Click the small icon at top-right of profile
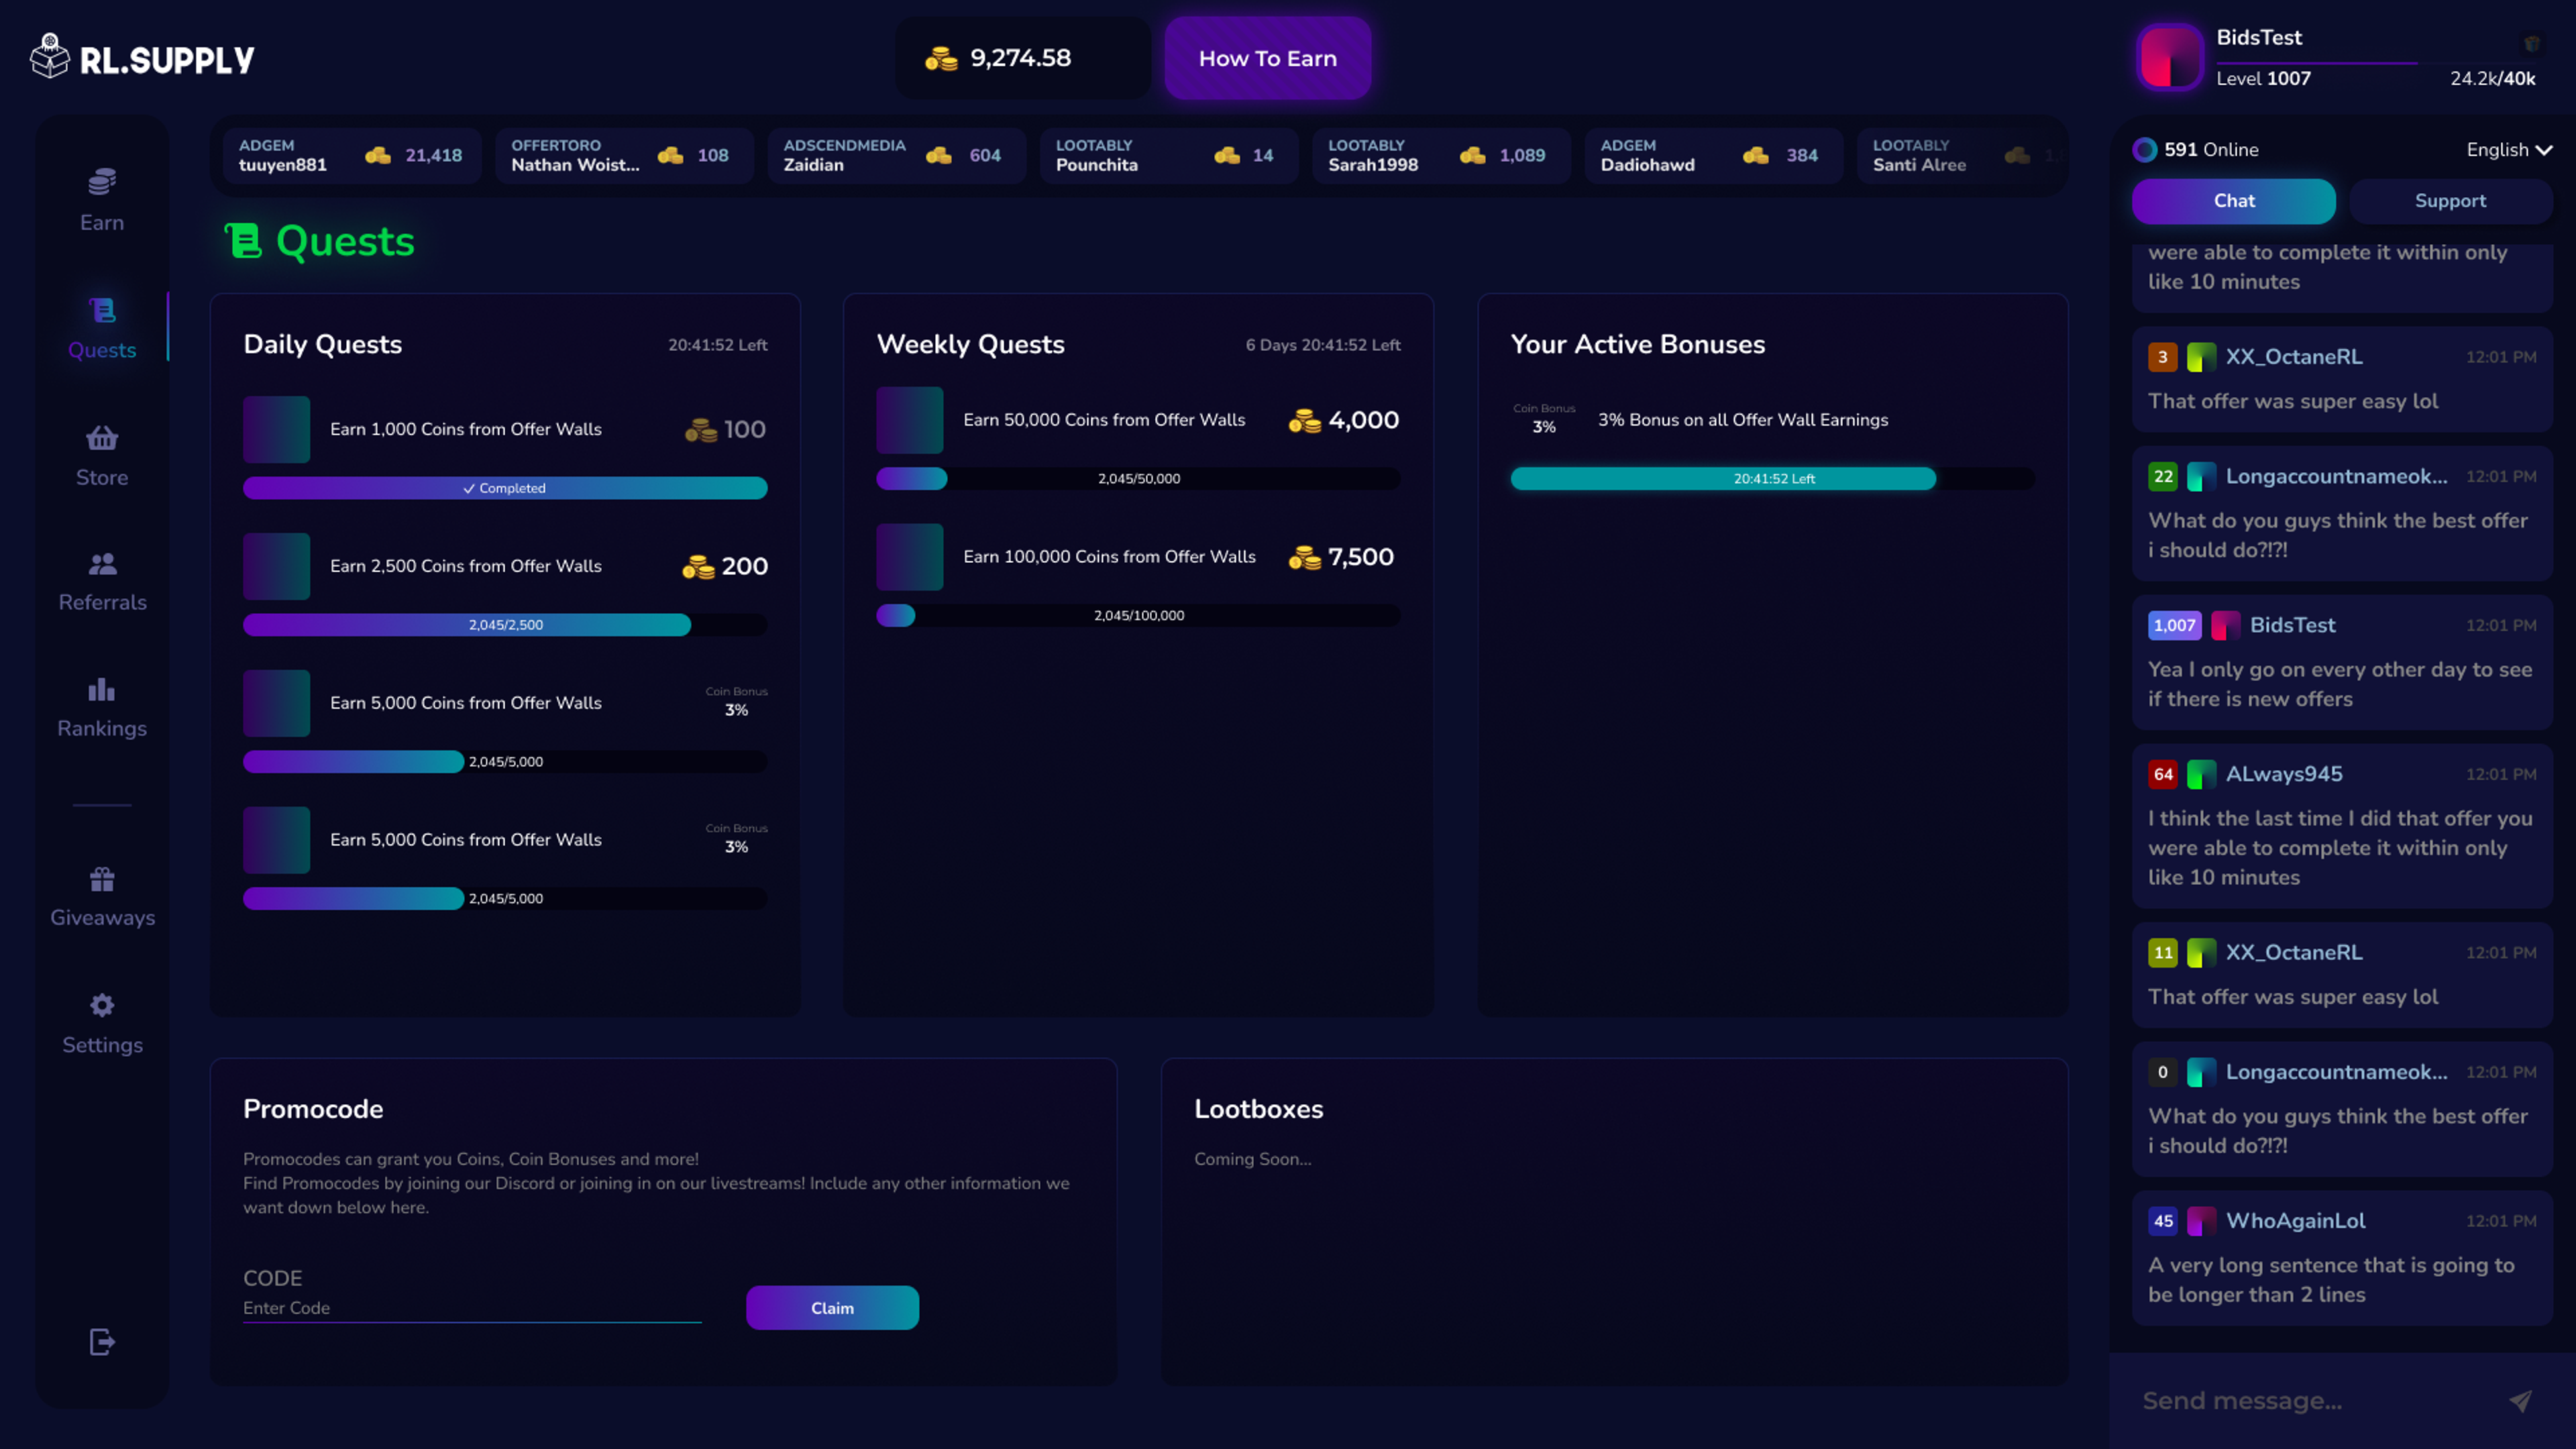This screenshot has width=2576, height=1449. [x=2532, y=43]
